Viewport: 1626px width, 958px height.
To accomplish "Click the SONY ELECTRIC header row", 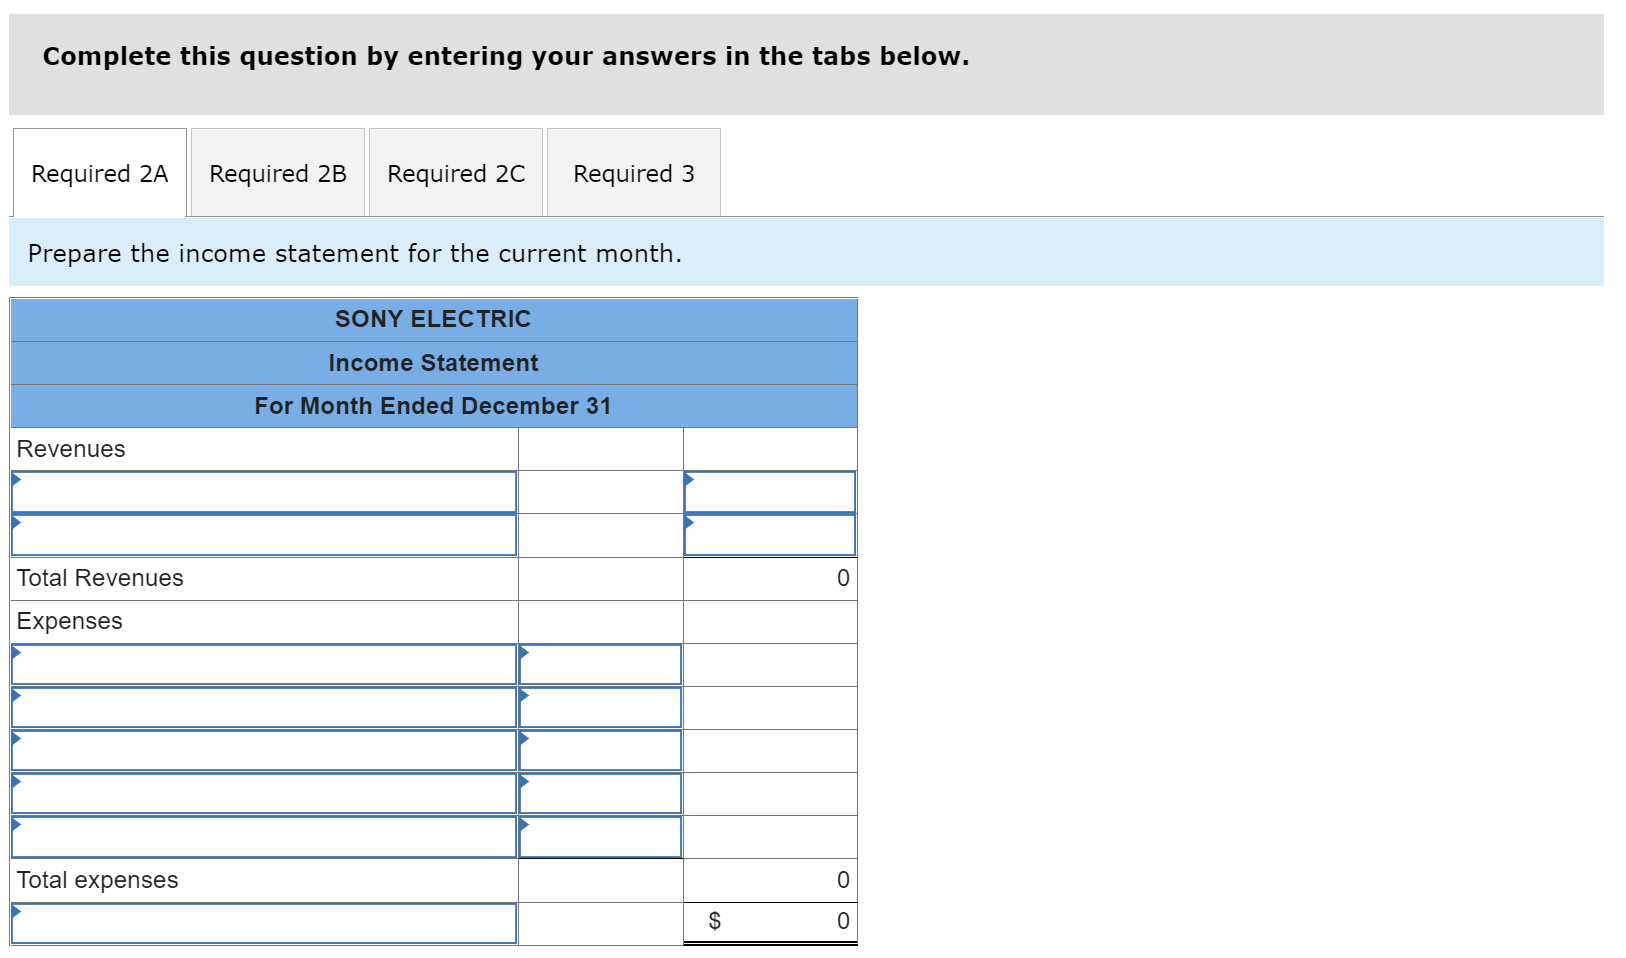I will point(433,319).
